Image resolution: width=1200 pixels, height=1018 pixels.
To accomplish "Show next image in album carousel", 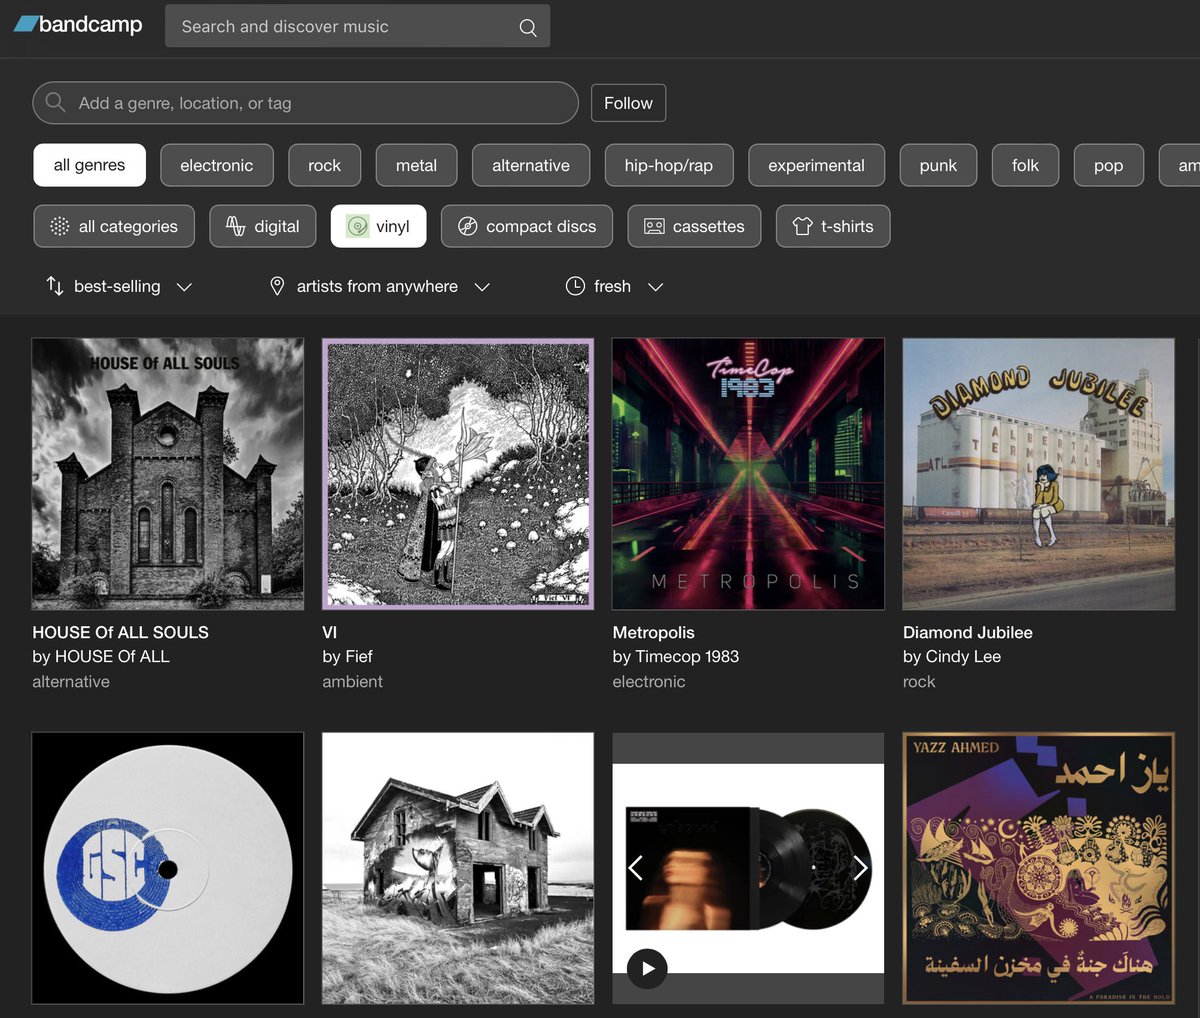I will pyautogui.click(x=860, y=868).
